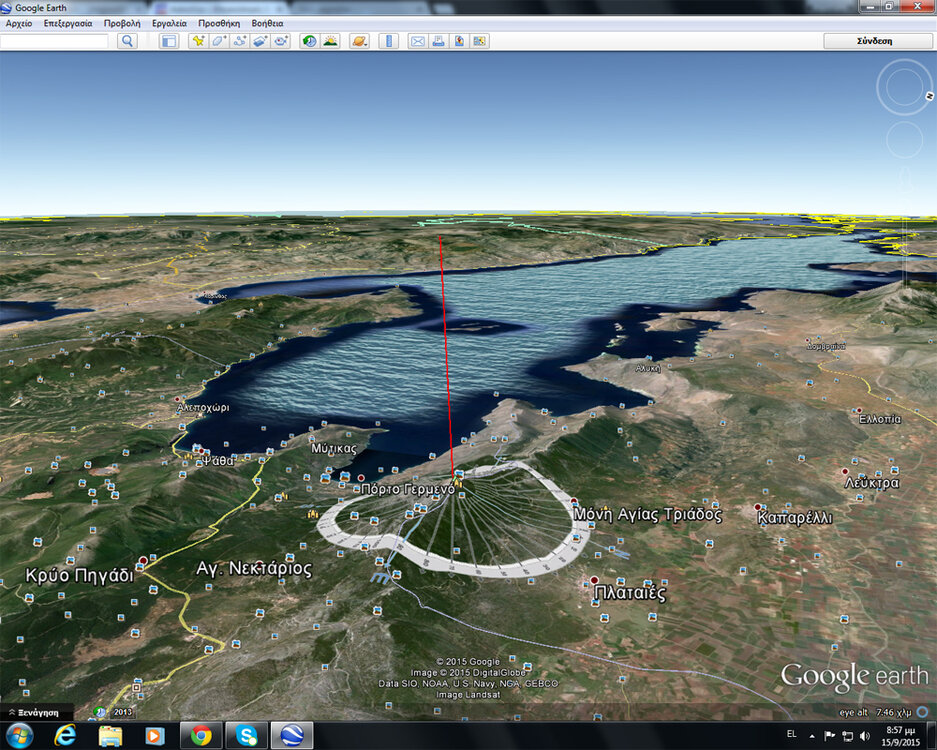The width and height of the screenshot is (937, 750).
Task: Click the search magnifier button
Action: click(x=127, y=41)
